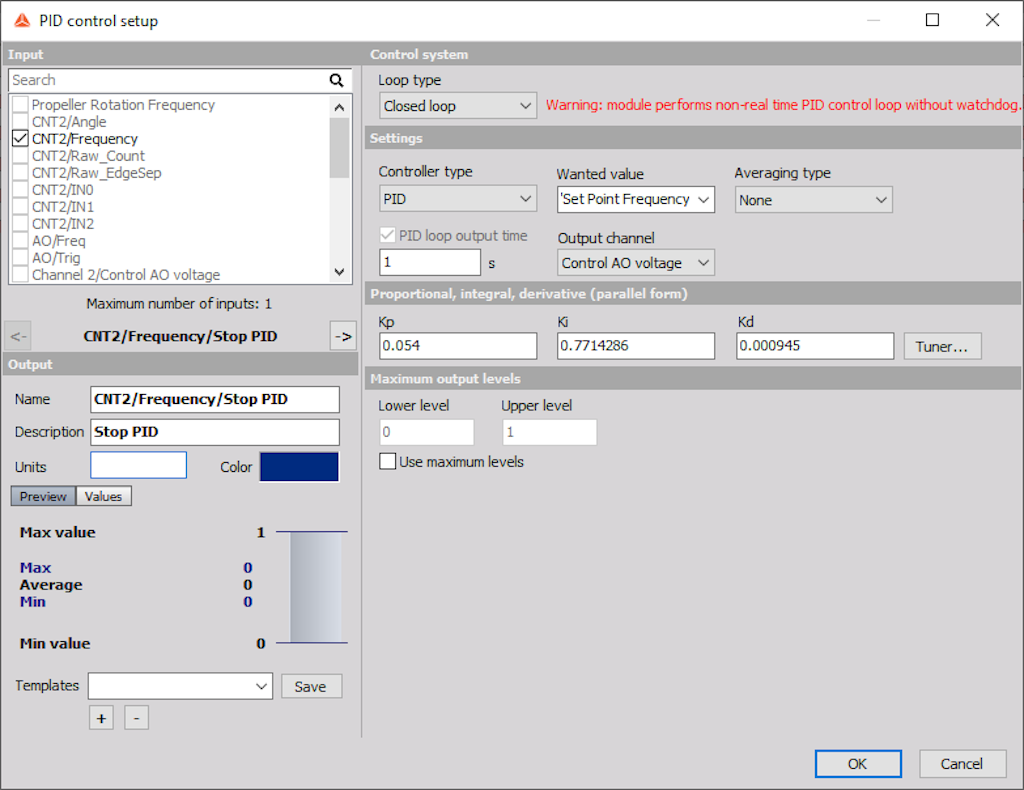This screenshot has width=1024, height=790.
Task: Check the CNT2/Raw_EdgeSep input
Action: (20, 172)
